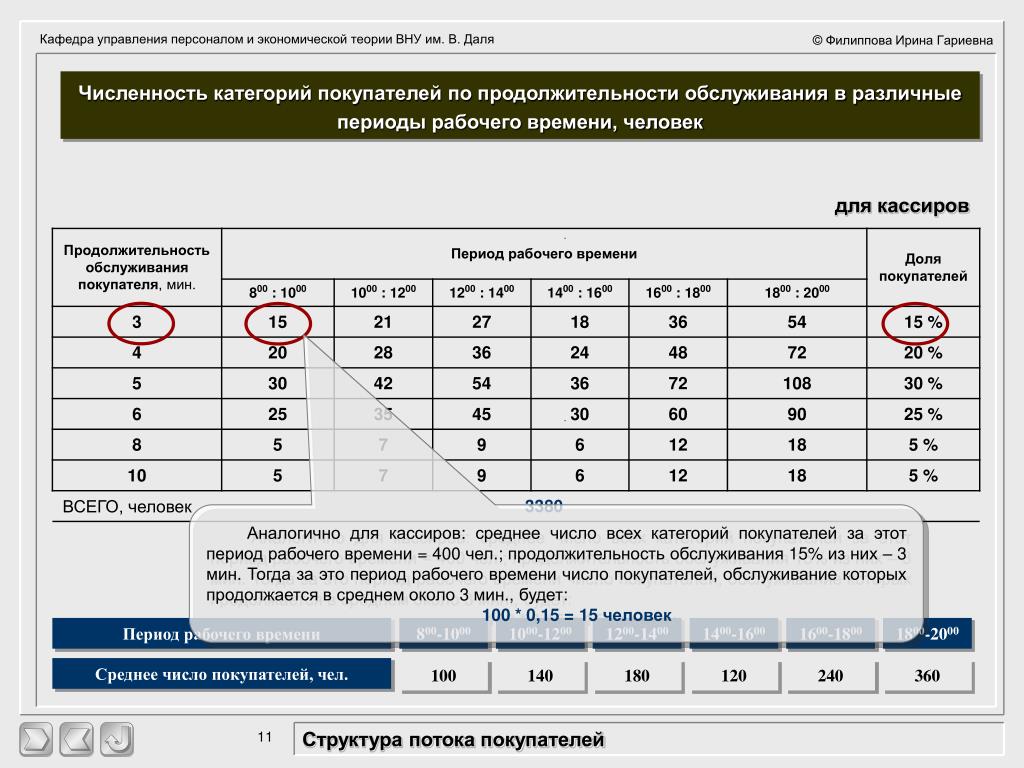The height and width of the screenshot is (768, 1024).
Task: Click cell '108' in the 5-minute row
Action: pos(797,383)
